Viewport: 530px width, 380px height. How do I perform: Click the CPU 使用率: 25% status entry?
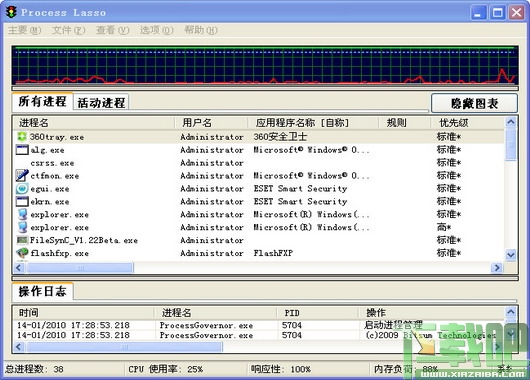tap(165, 369)
